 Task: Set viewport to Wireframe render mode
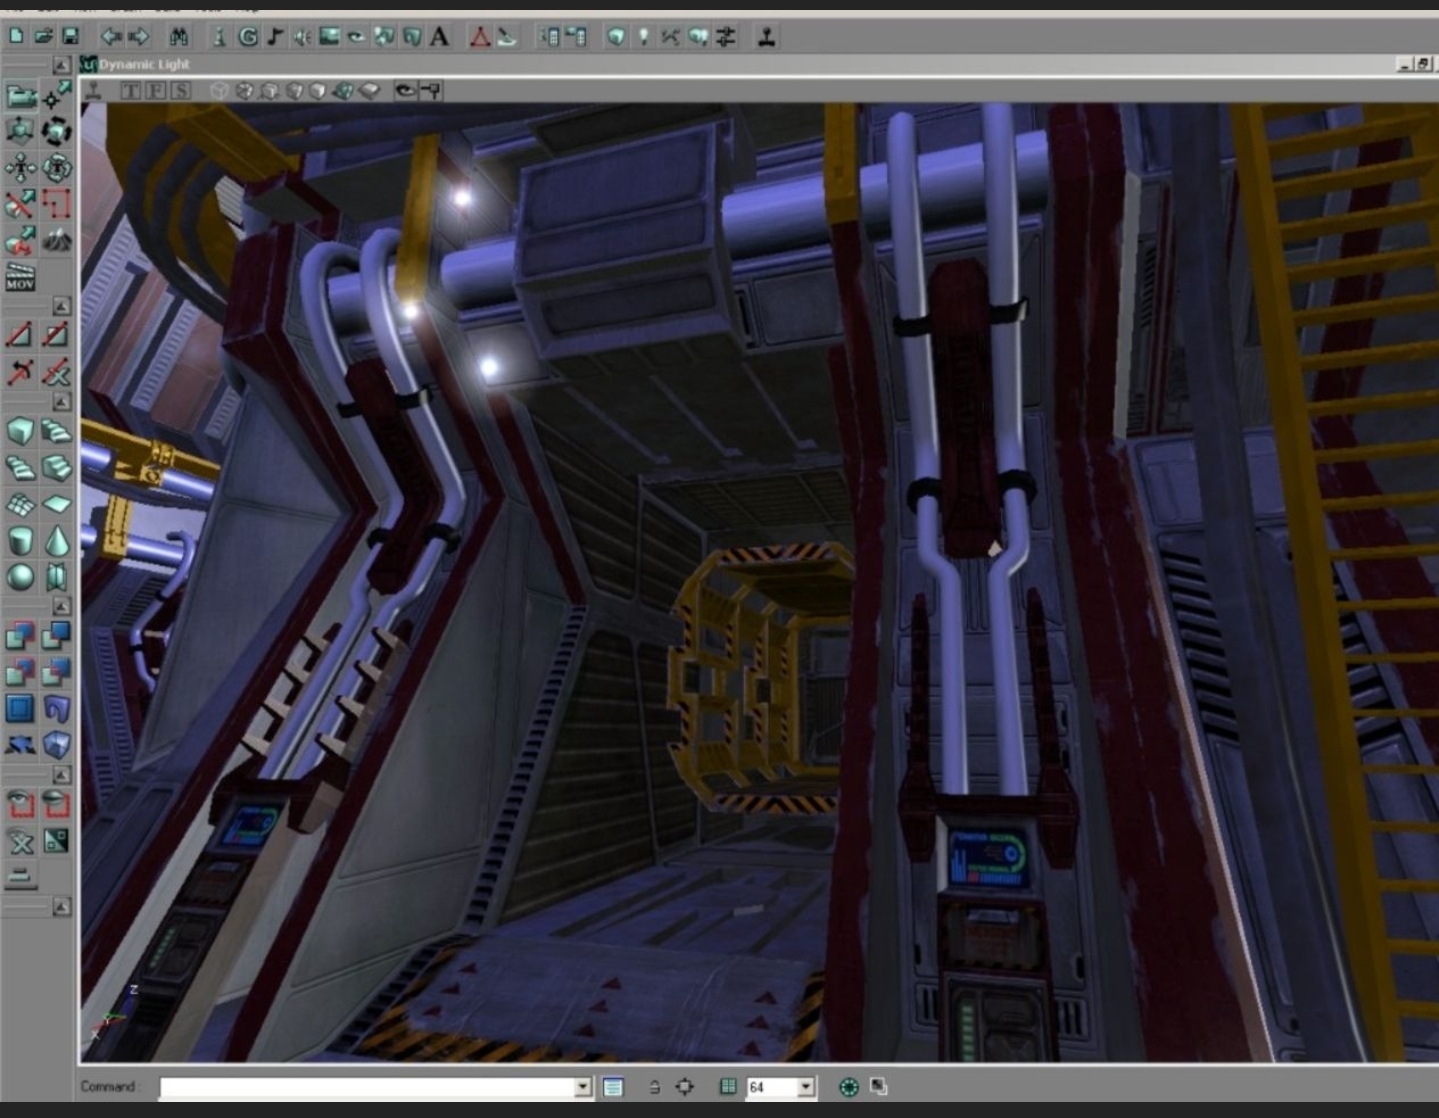tap(219, 91)
